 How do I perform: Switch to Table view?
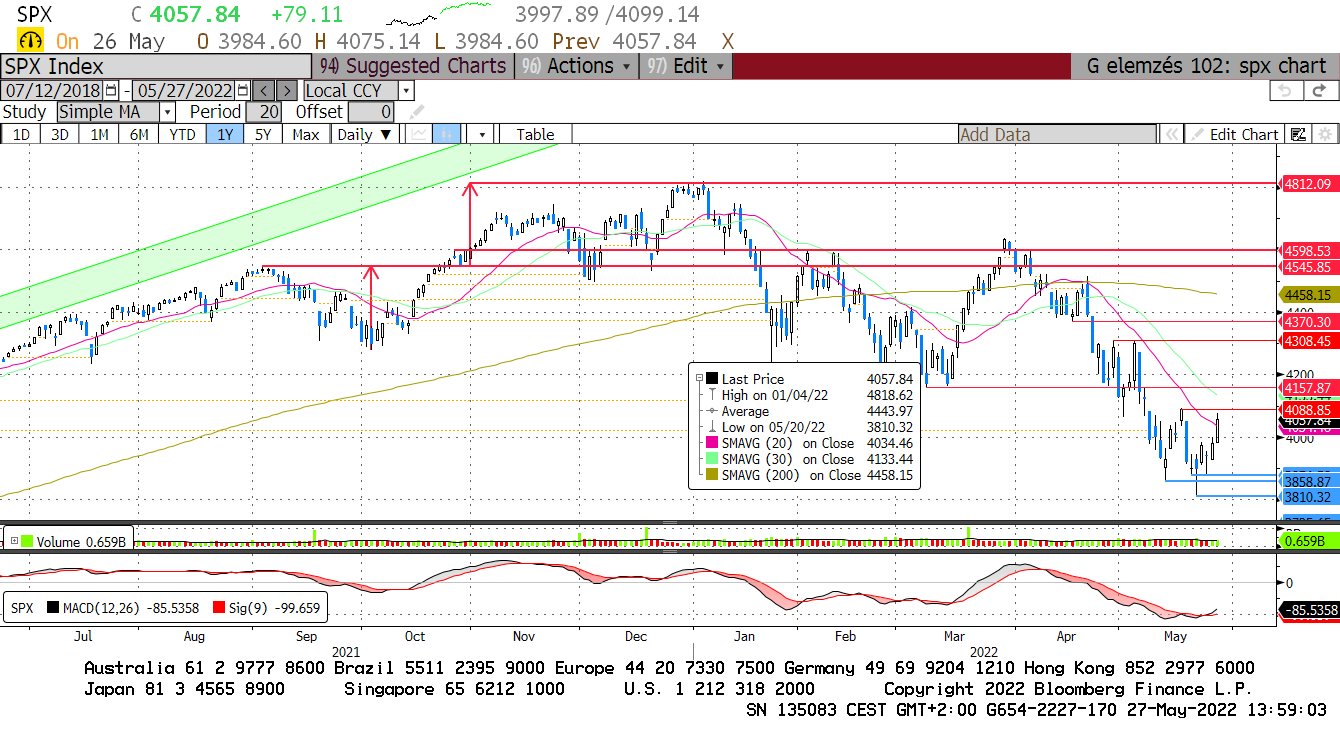(535, 134)
